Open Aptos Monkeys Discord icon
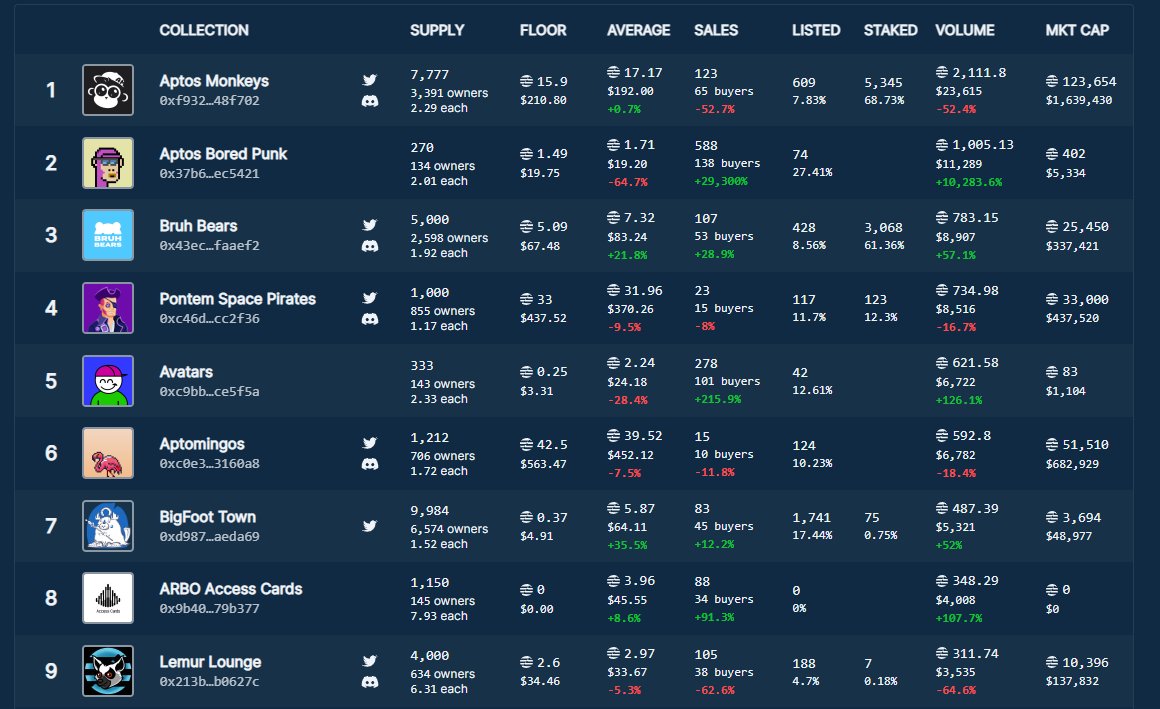This screenshot has height=709, width=1160. click(x=370, y=101)
